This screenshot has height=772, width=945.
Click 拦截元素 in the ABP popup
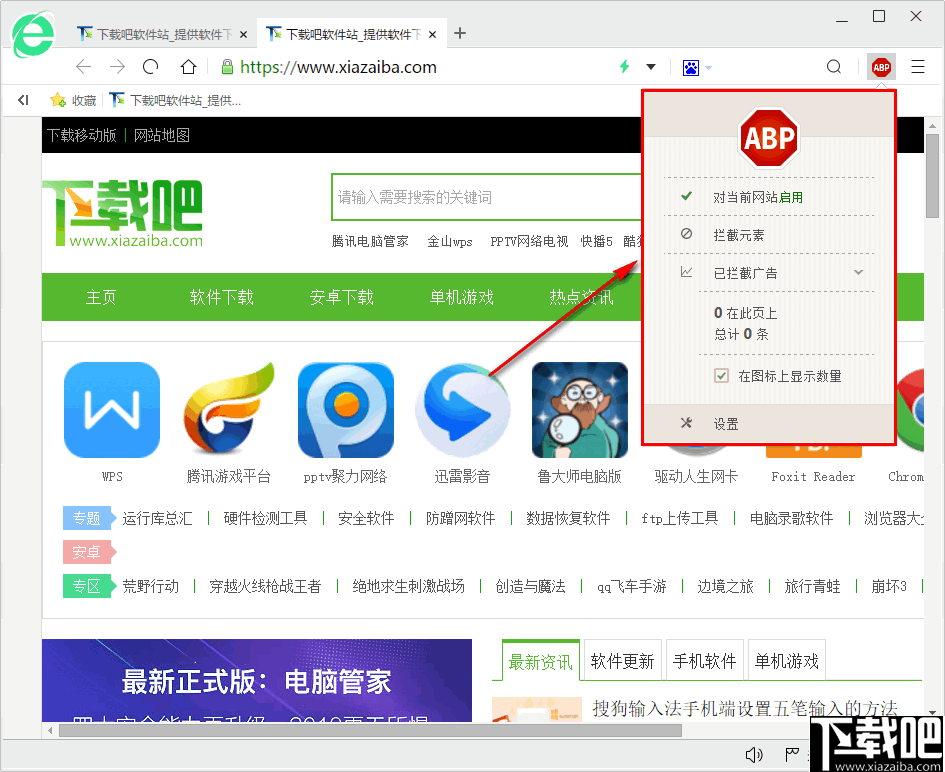click(740, 234)
